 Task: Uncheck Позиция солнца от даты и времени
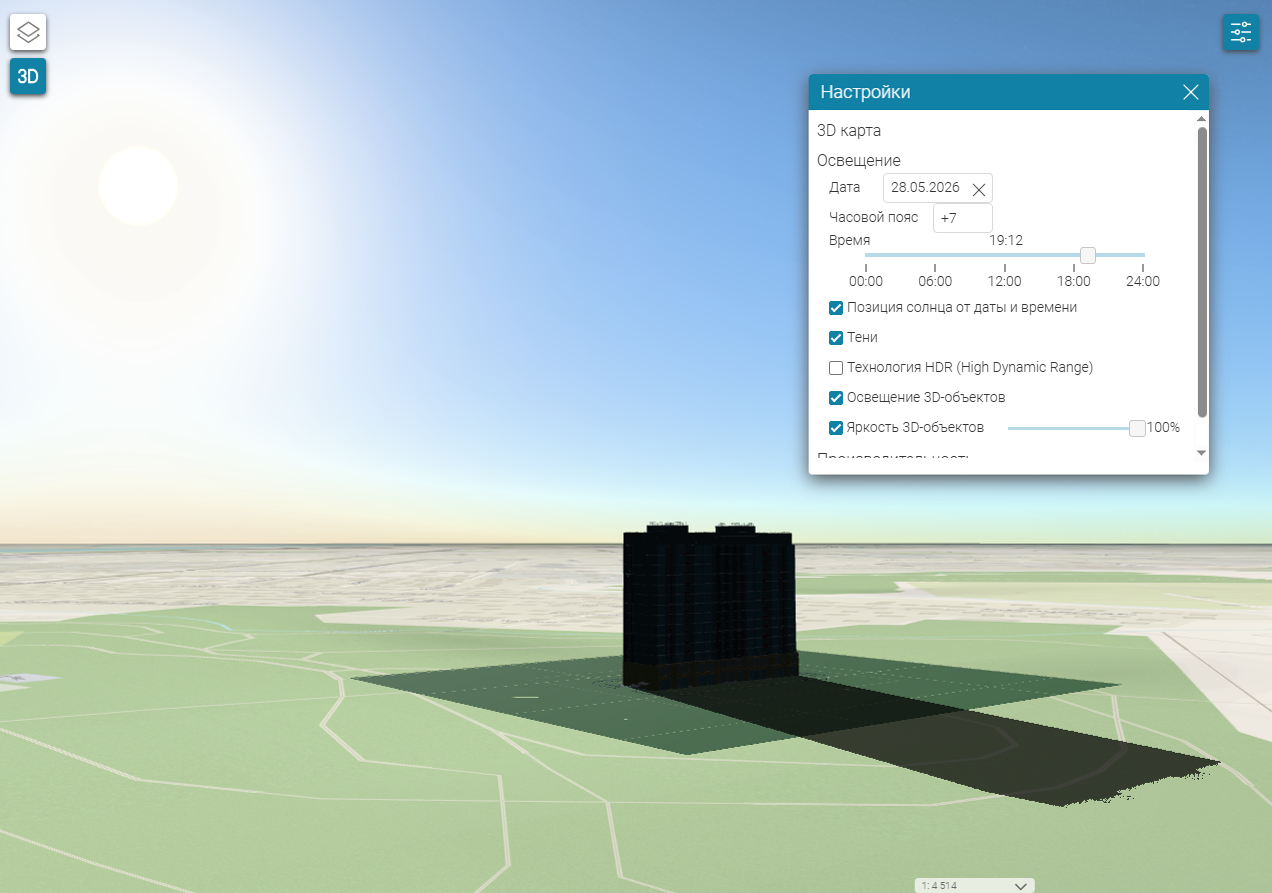coord(836,308)
